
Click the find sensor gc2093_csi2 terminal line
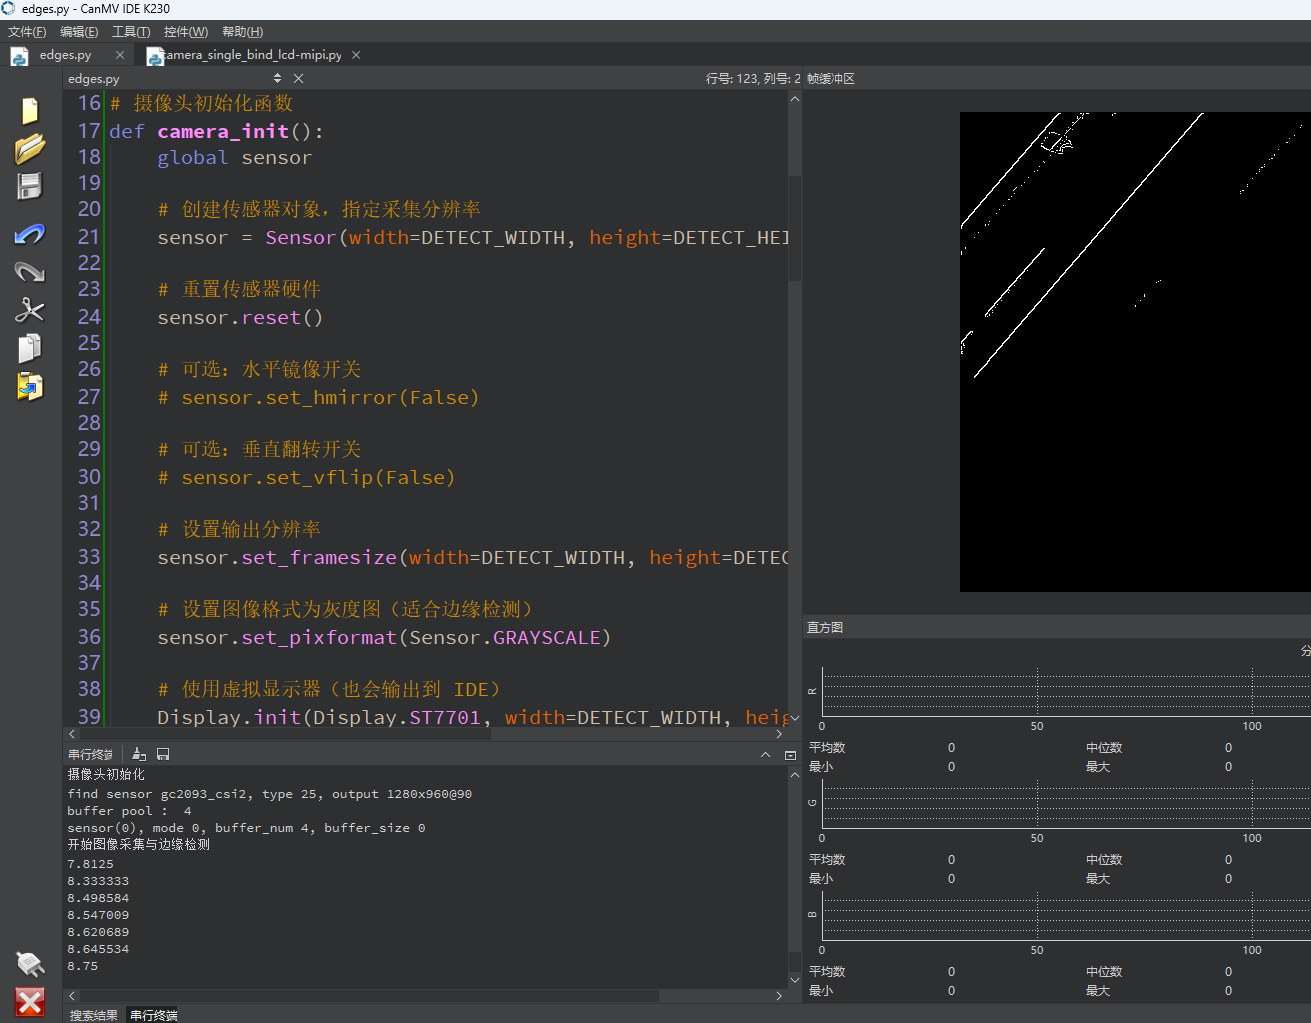pyautogui.click(x=270, y=794)
